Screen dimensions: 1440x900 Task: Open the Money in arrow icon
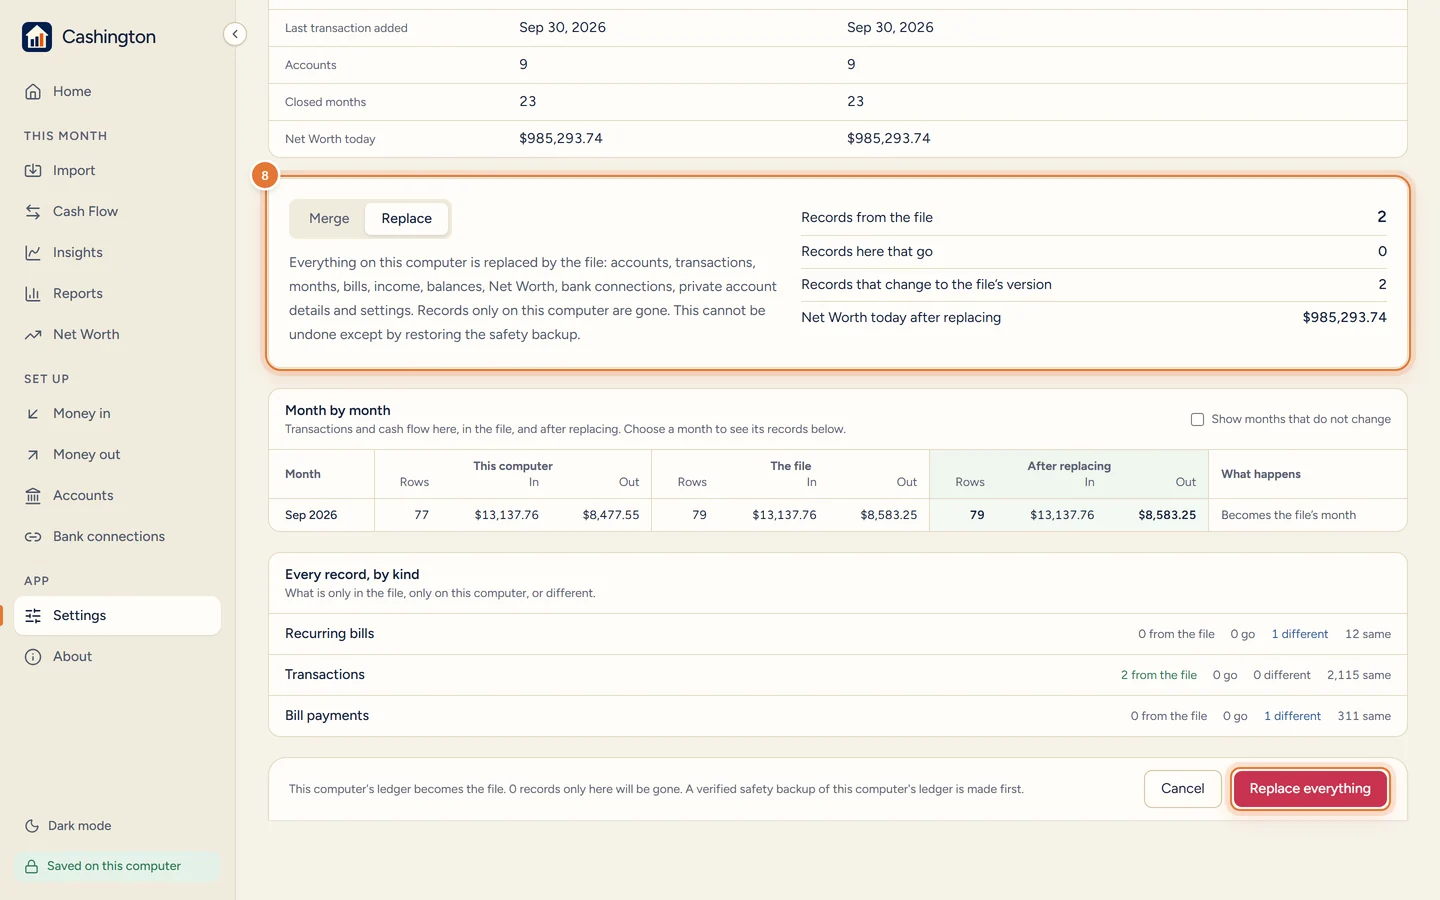click(33, 414)
